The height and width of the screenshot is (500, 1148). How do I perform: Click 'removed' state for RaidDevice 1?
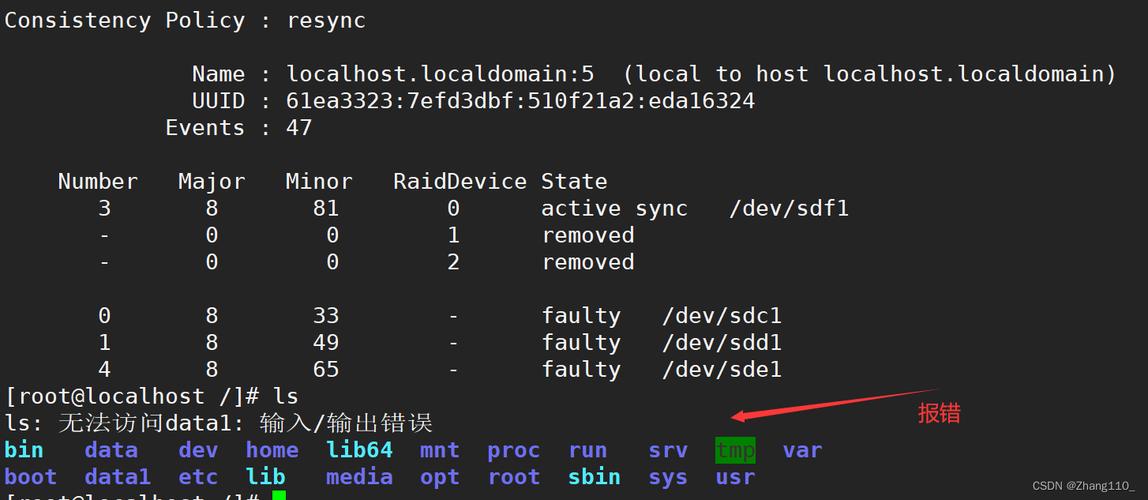click(x=588, y=235)
